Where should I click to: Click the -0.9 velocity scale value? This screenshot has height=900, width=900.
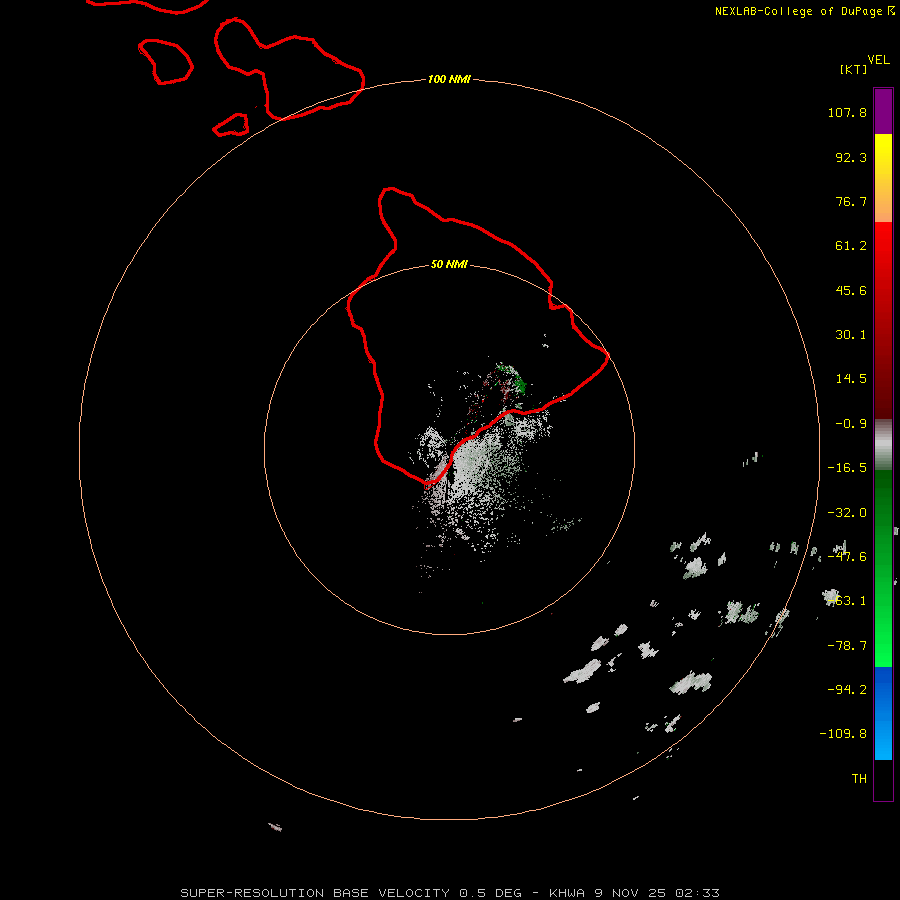851,424
